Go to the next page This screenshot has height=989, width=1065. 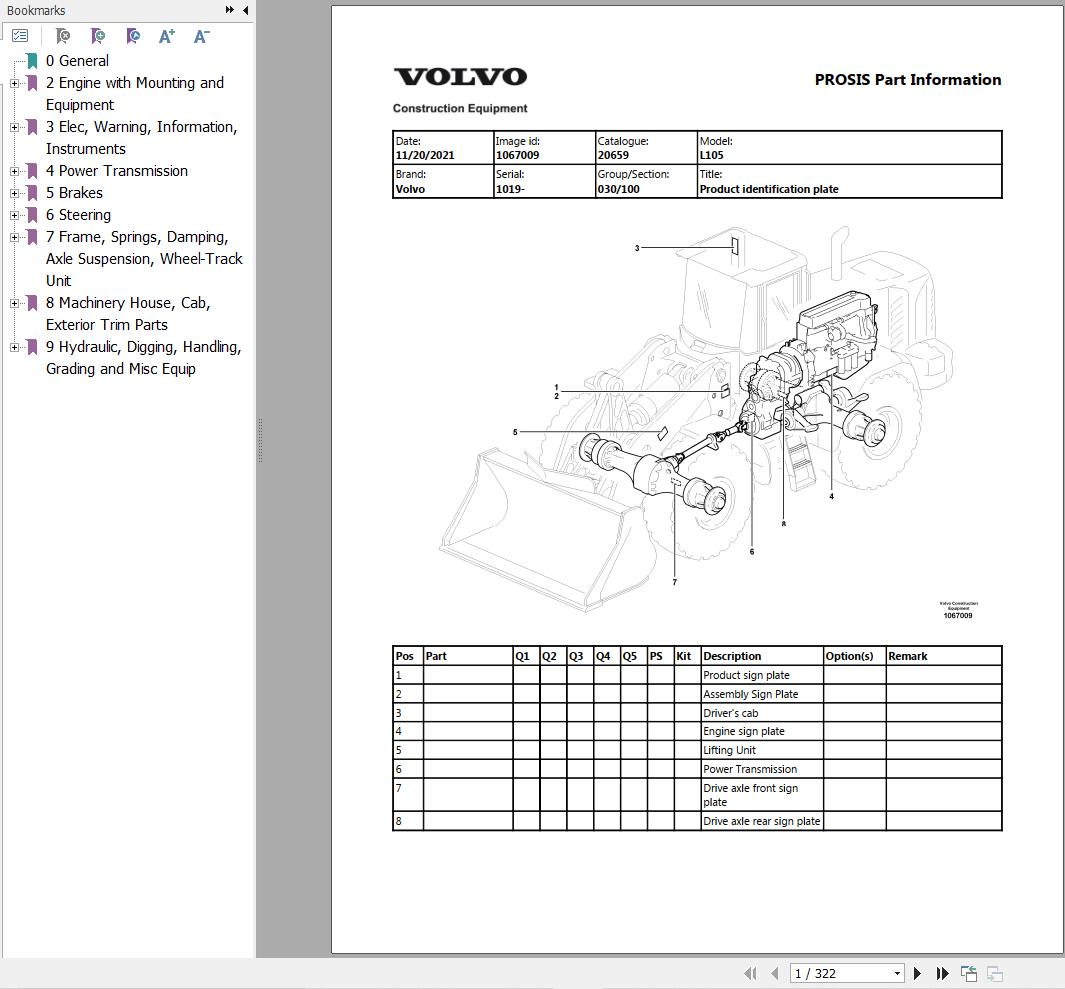pyautogui.click(x=917, y=973)
